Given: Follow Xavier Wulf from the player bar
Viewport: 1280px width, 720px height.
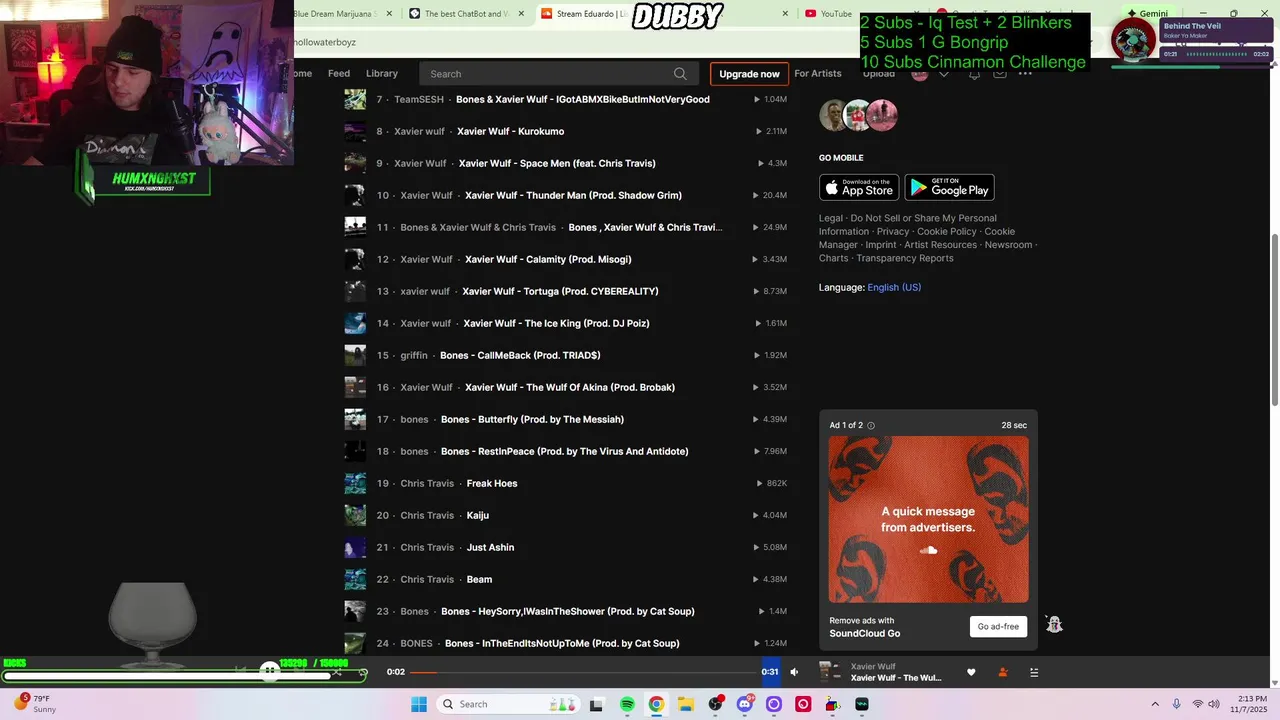Looking at the screenshot, I should point(1003,672).
